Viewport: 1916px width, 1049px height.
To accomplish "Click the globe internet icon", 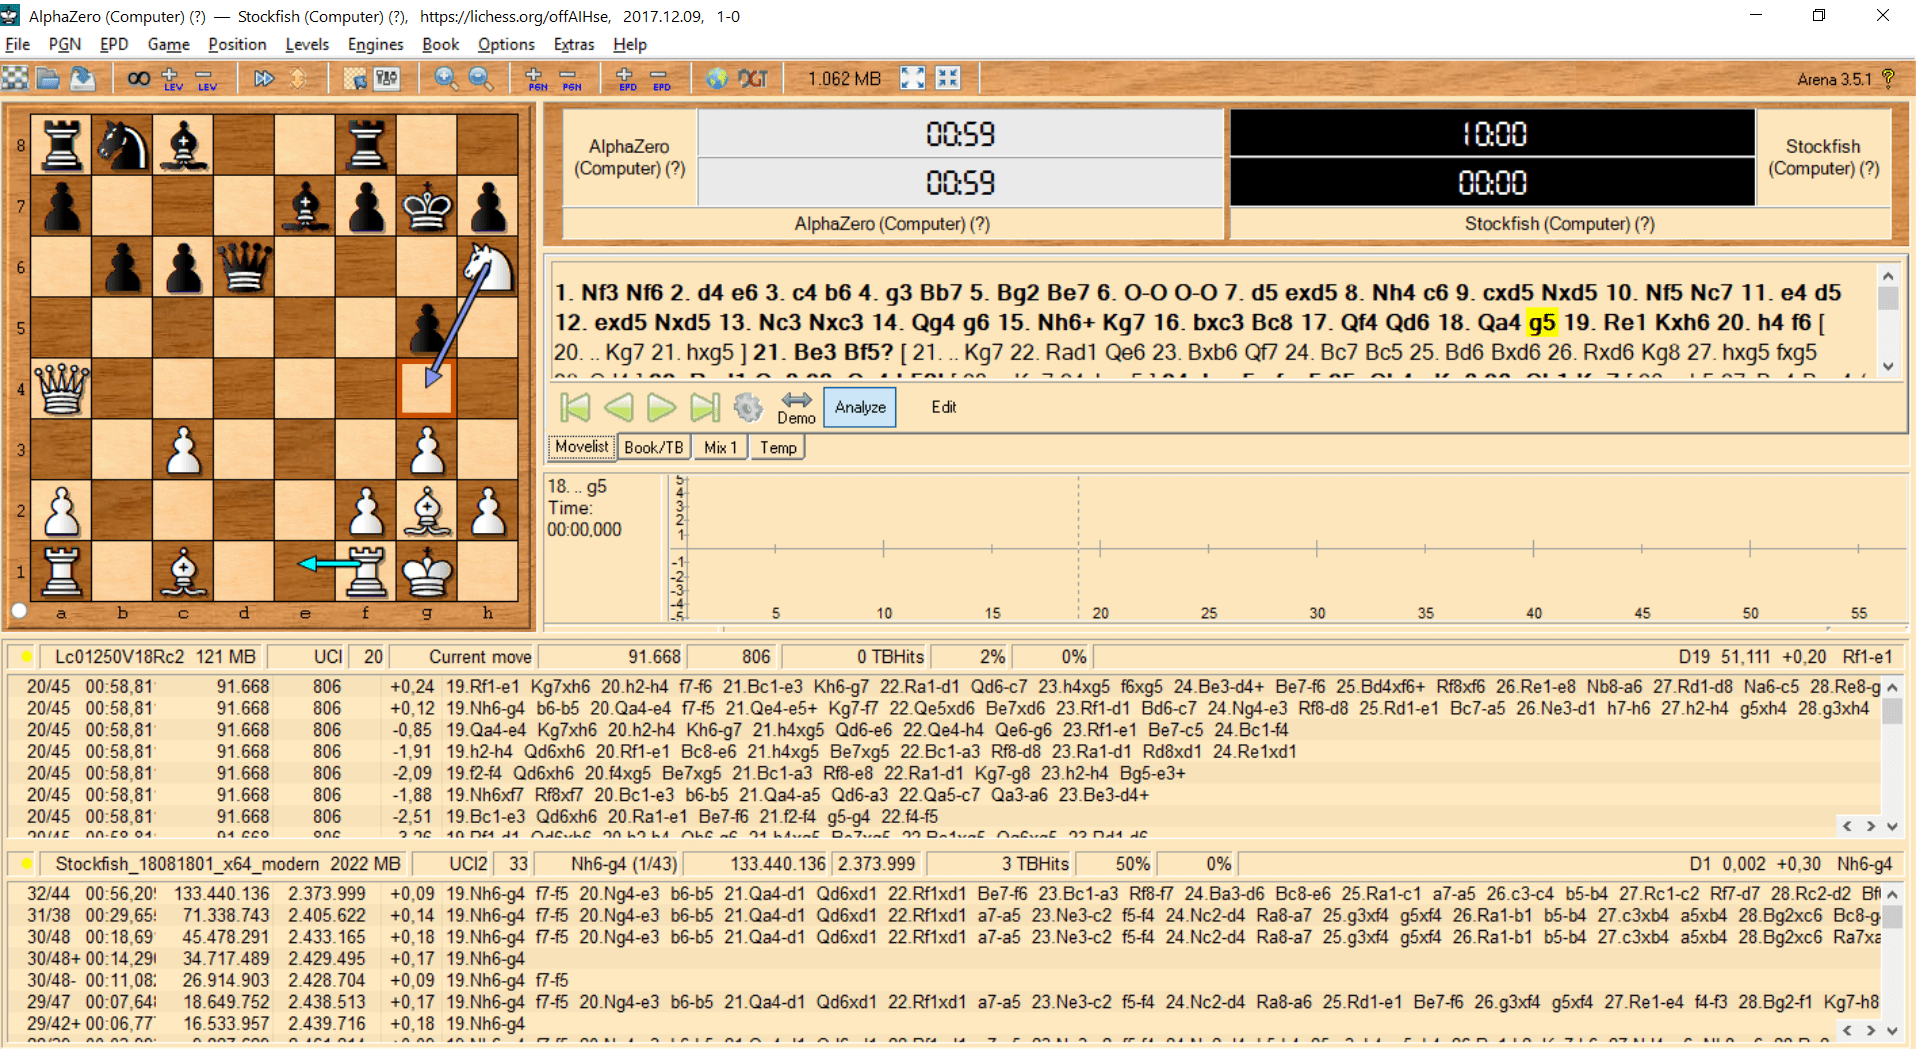I will tap(717, 78).
